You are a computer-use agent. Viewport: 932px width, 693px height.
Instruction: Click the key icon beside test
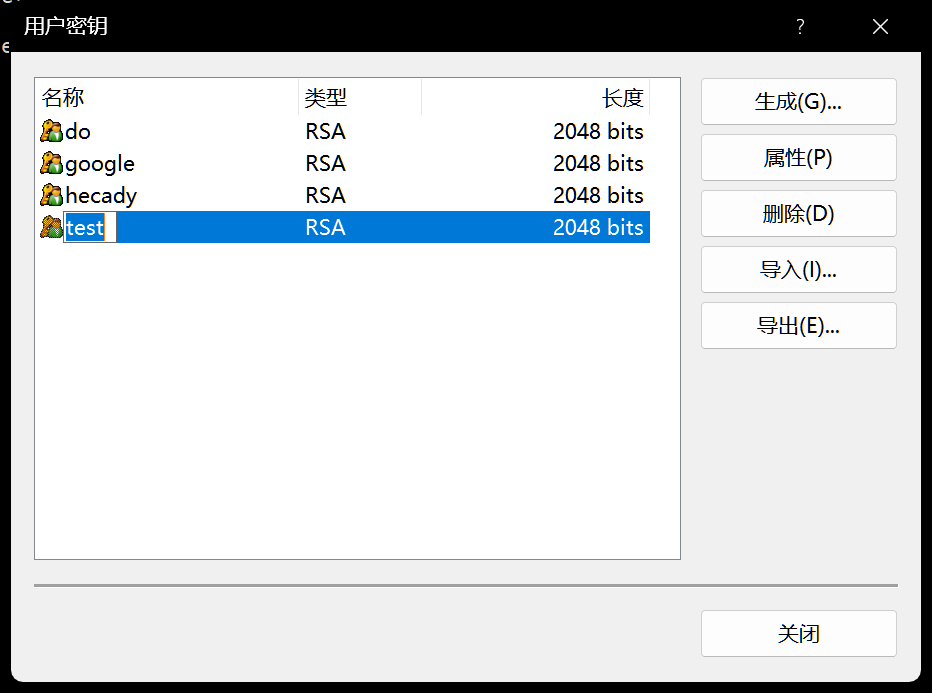pyautogui.click(x=51, y=227)
